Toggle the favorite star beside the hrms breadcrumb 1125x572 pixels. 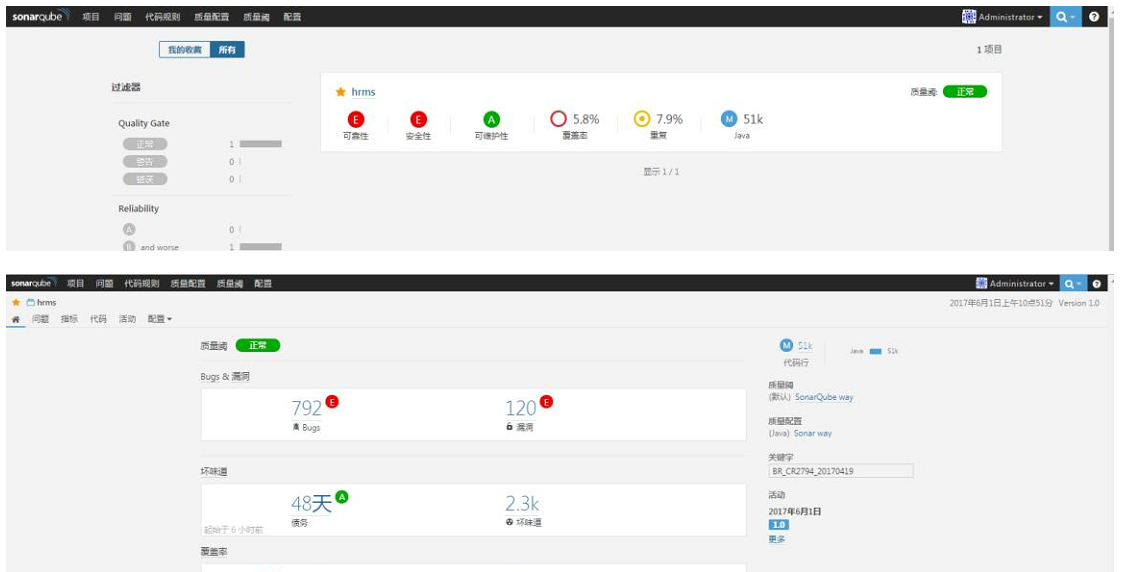[16, 302]
